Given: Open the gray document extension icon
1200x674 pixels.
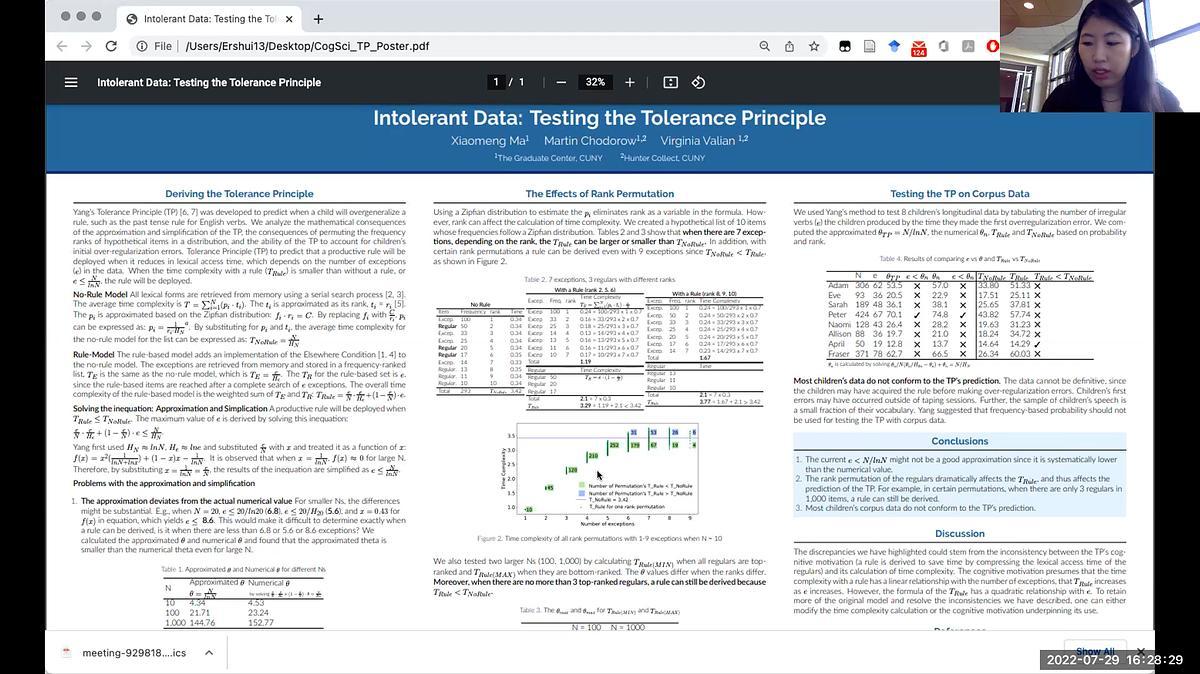Looking at the screenshot, I should 868,46.
